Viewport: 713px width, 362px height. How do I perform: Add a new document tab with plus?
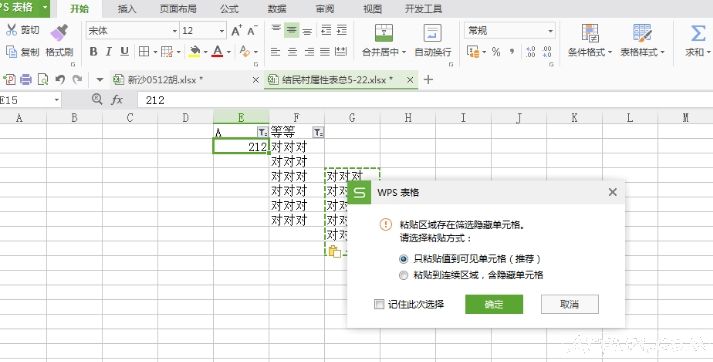[428, 80]
